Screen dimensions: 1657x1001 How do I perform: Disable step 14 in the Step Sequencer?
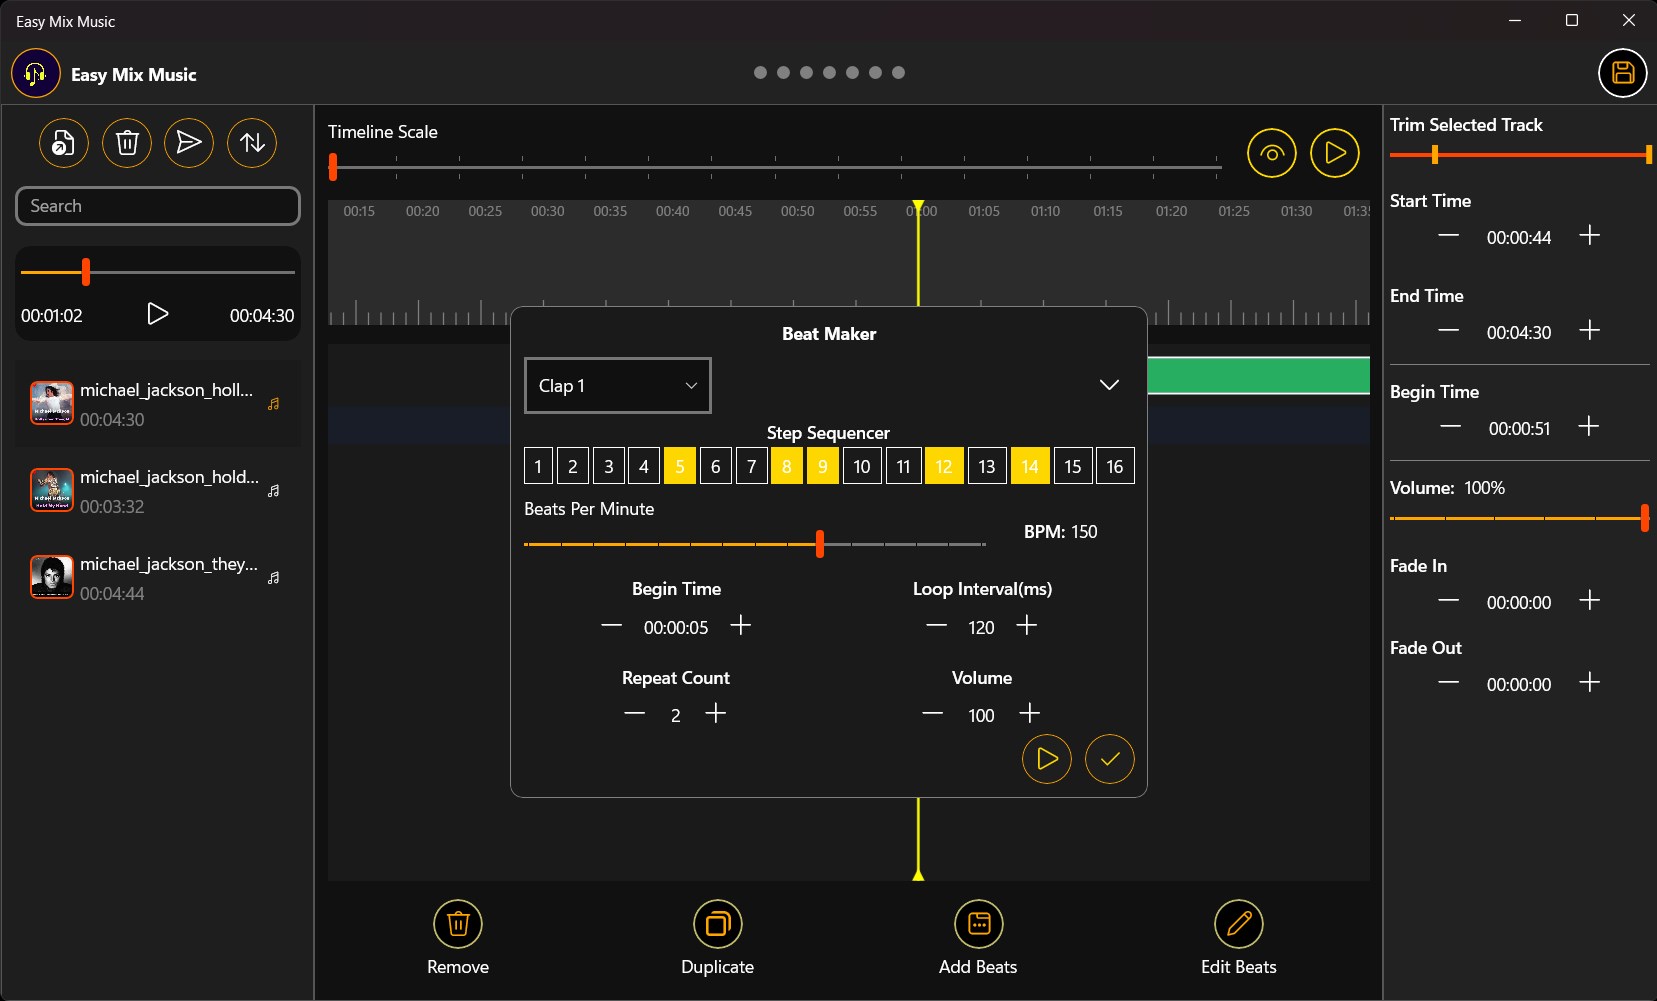[x=1029, y=465]
